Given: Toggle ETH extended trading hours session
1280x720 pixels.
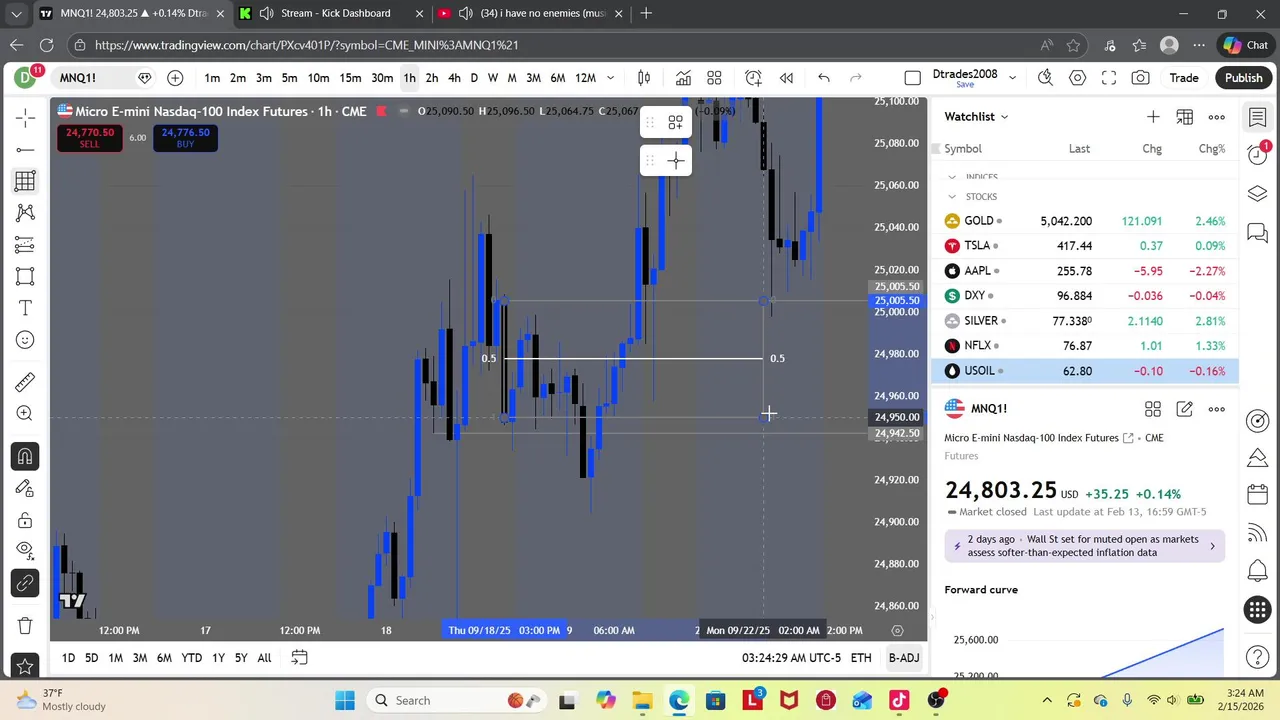Looking at the screenshot, I should tap(861, 658).
